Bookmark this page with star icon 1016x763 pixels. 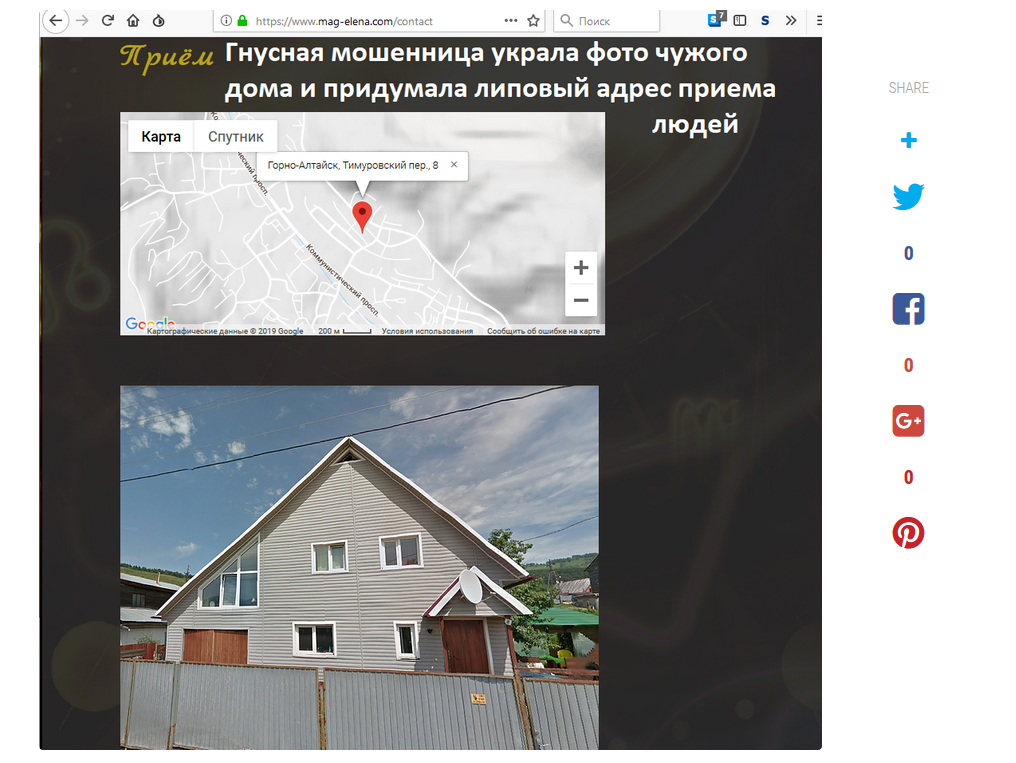[x=534, y=20]
